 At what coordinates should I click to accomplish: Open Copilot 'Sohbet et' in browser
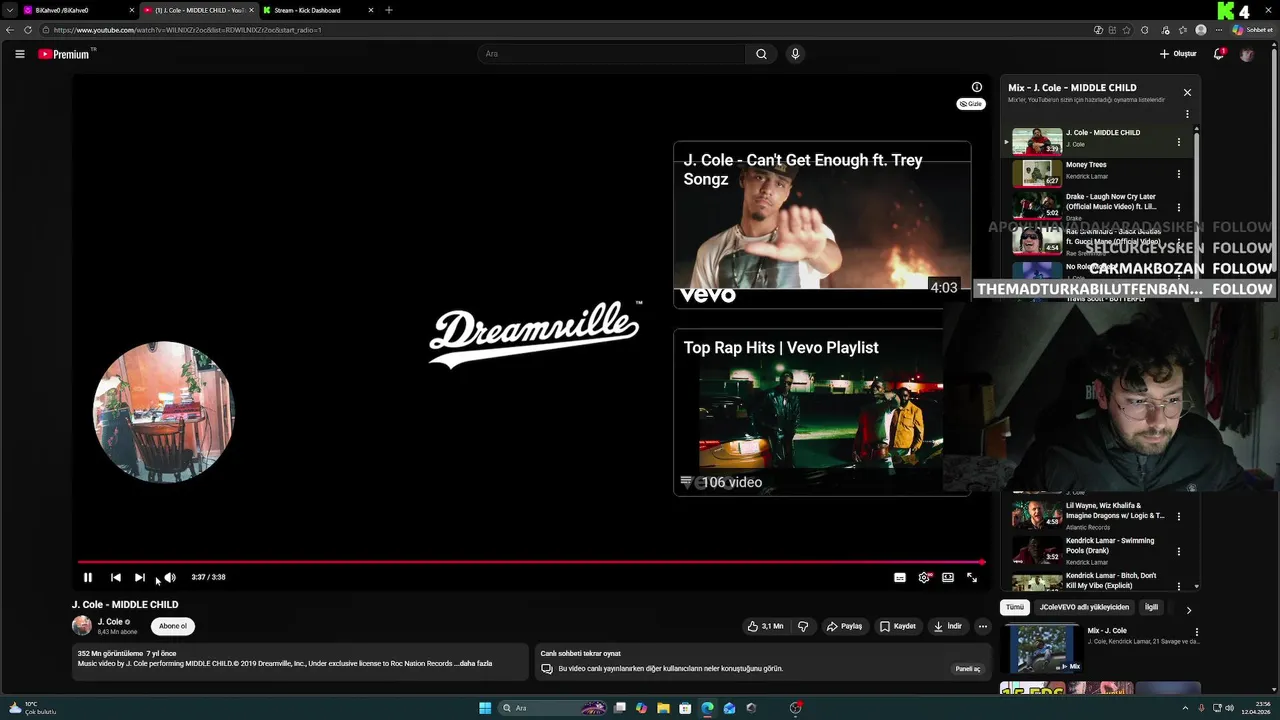tap(1251, 30)
